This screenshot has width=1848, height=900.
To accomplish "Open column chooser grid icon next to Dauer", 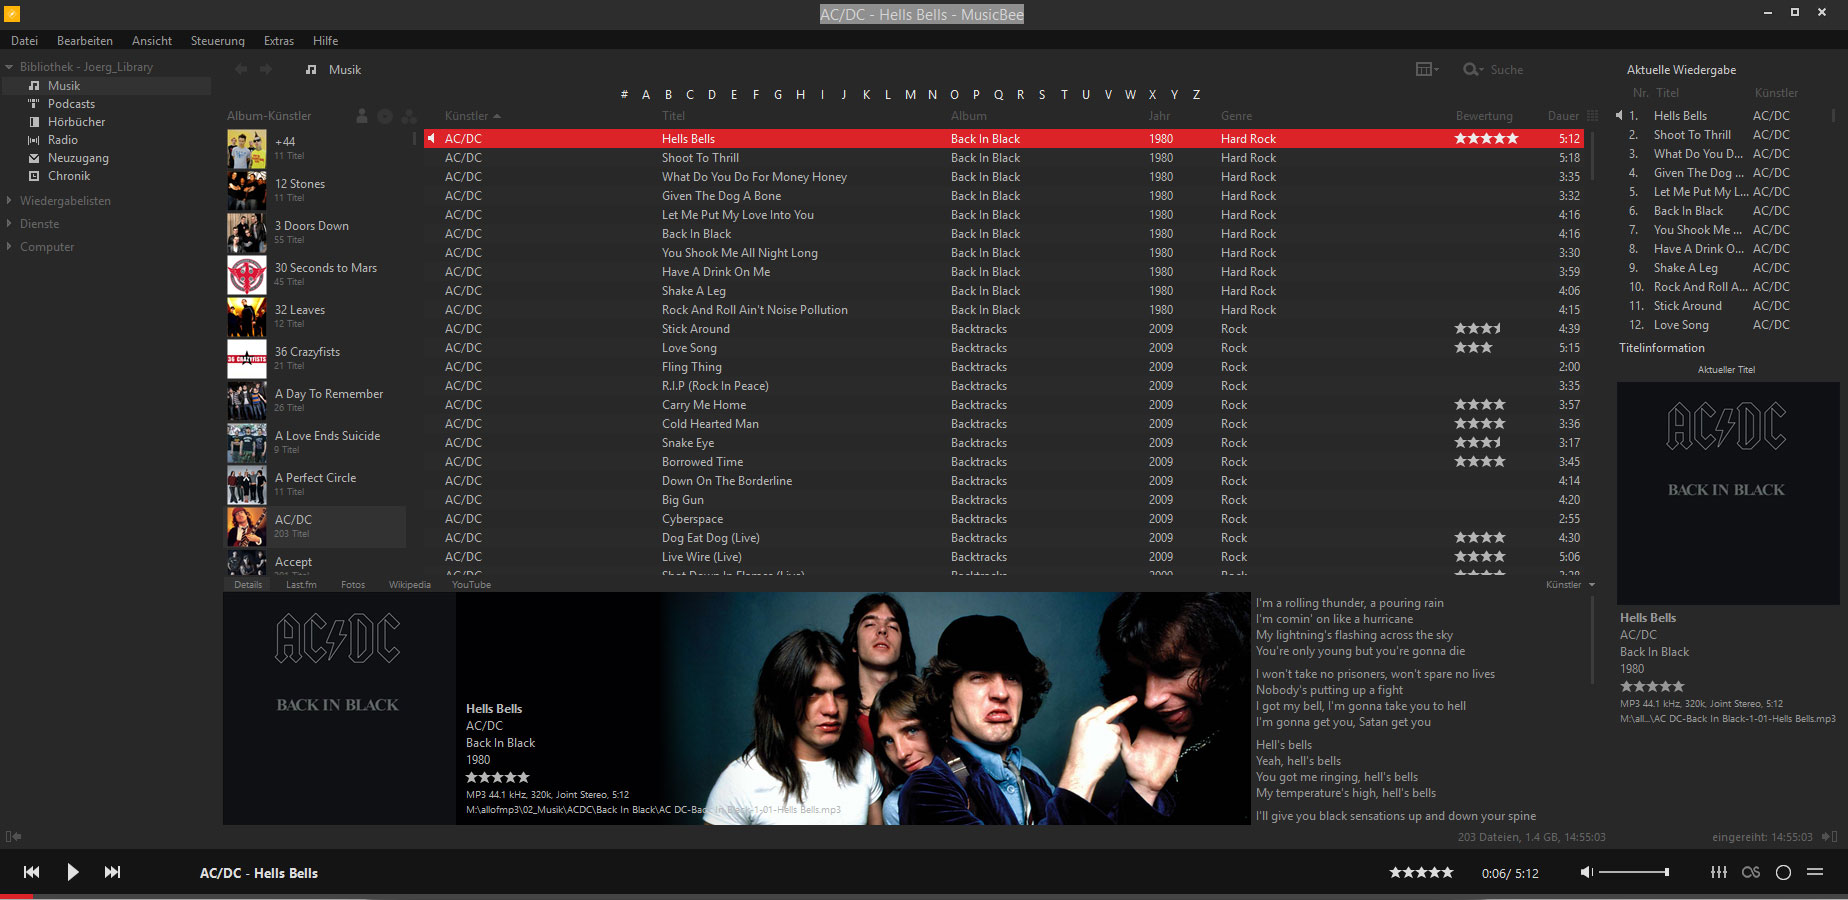I will [1593, 116].
